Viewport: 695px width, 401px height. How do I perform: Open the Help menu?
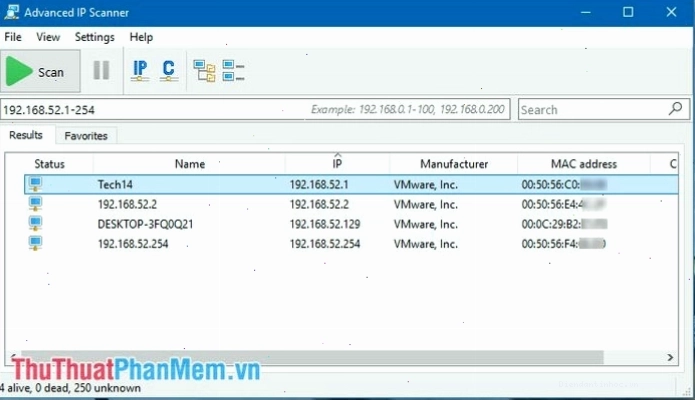[141, 37]
